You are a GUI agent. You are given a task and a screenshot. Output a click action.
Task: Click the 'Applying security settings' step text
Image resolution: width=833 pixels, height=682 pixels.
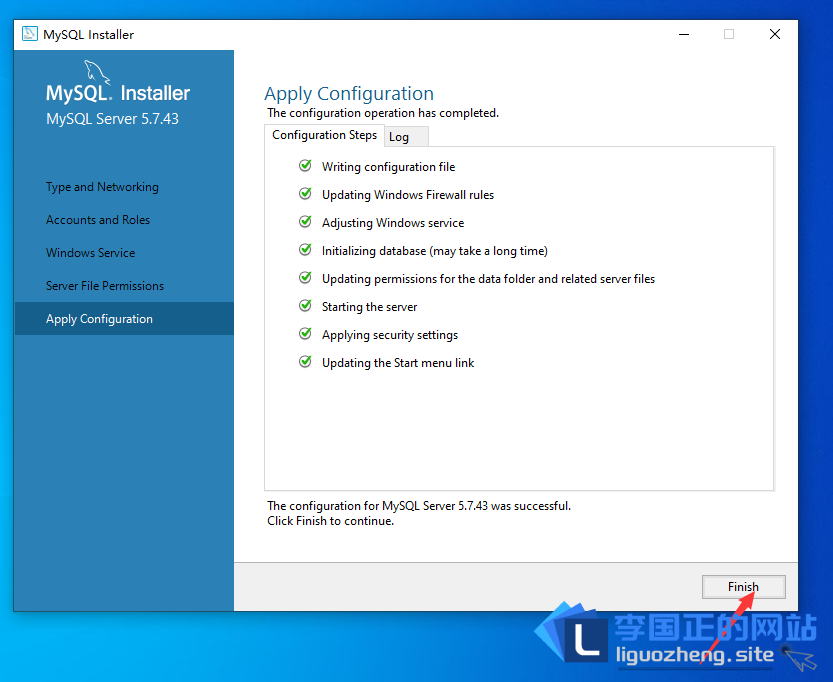click(390, 335)
